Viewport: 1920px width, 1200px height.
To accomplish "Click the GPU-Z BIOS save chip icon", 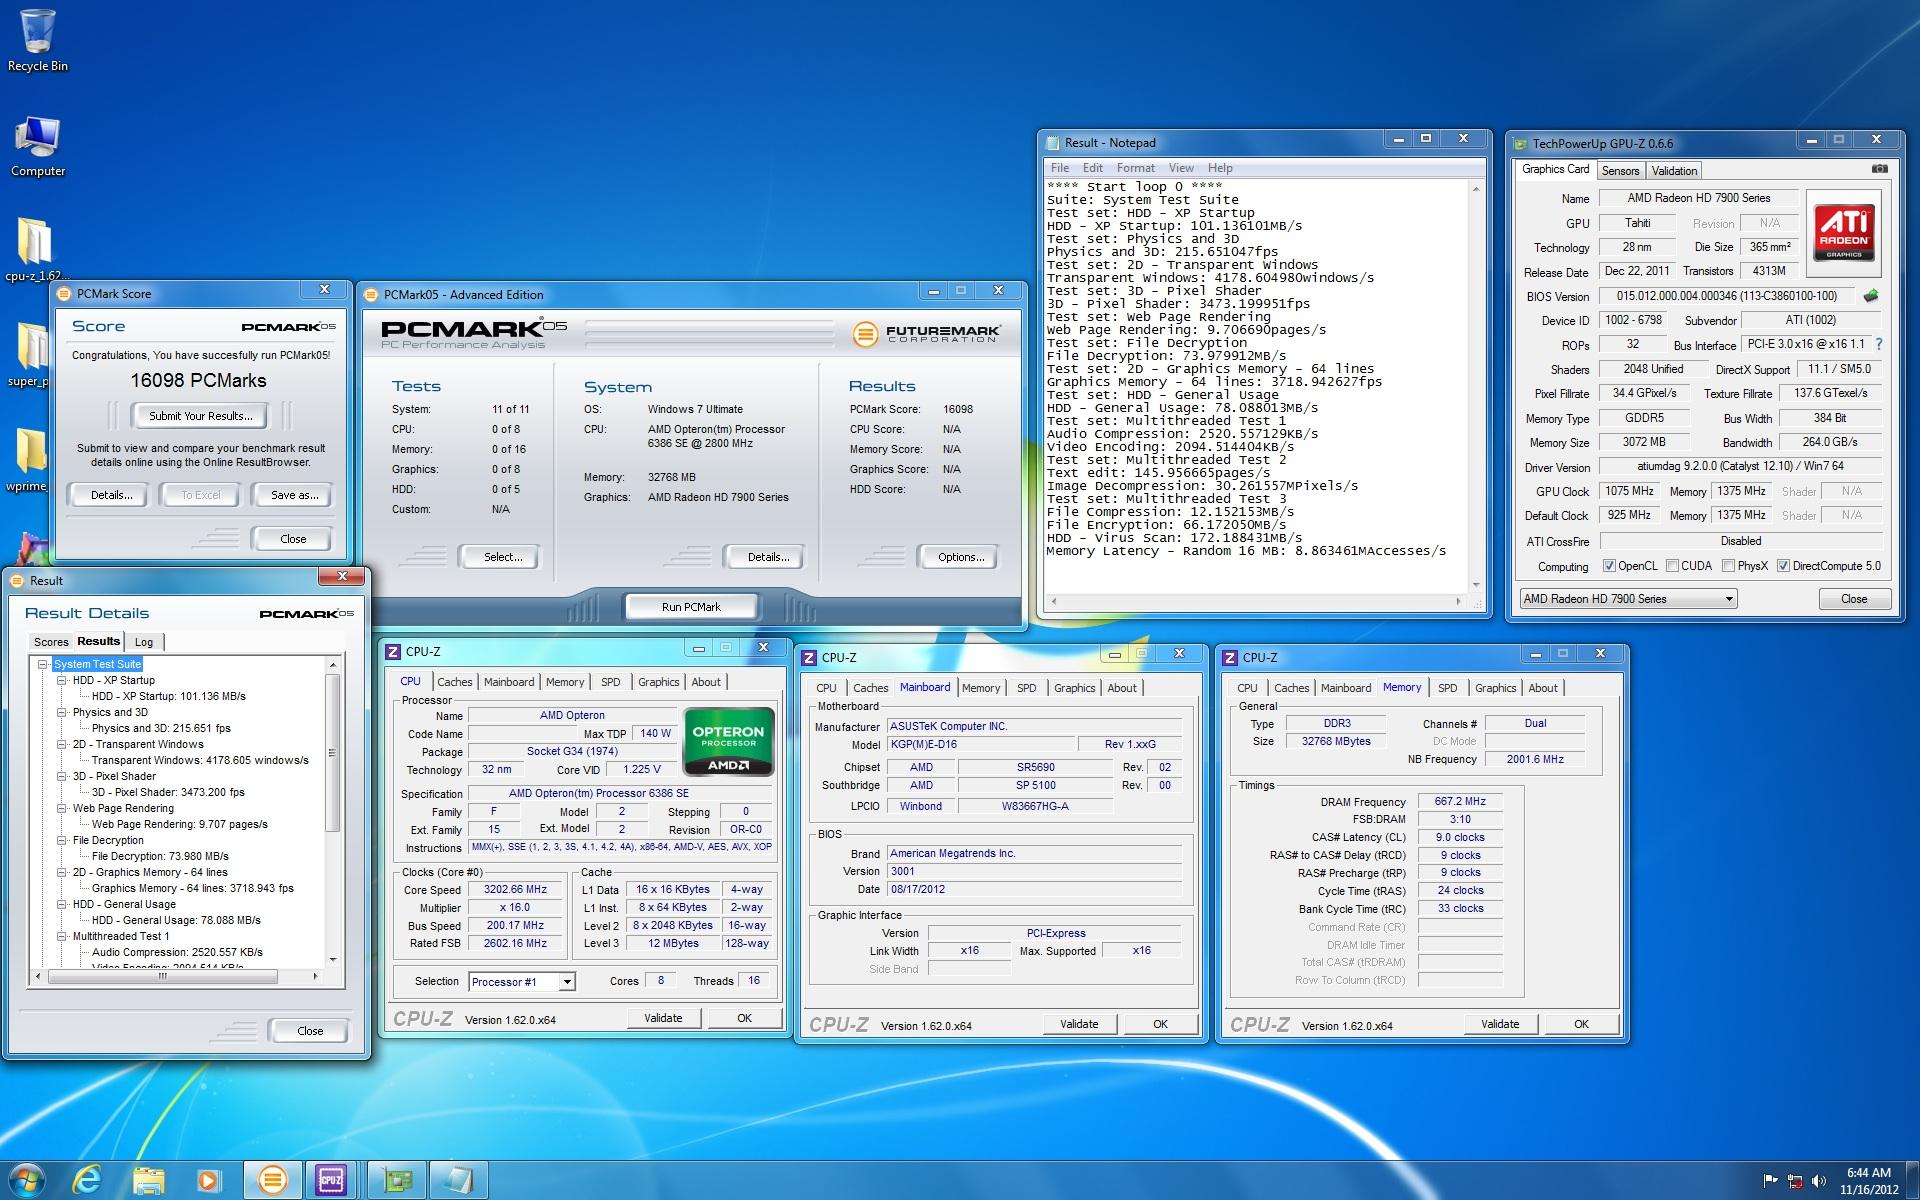I will pyautogui.click(x=1871, y=296).
